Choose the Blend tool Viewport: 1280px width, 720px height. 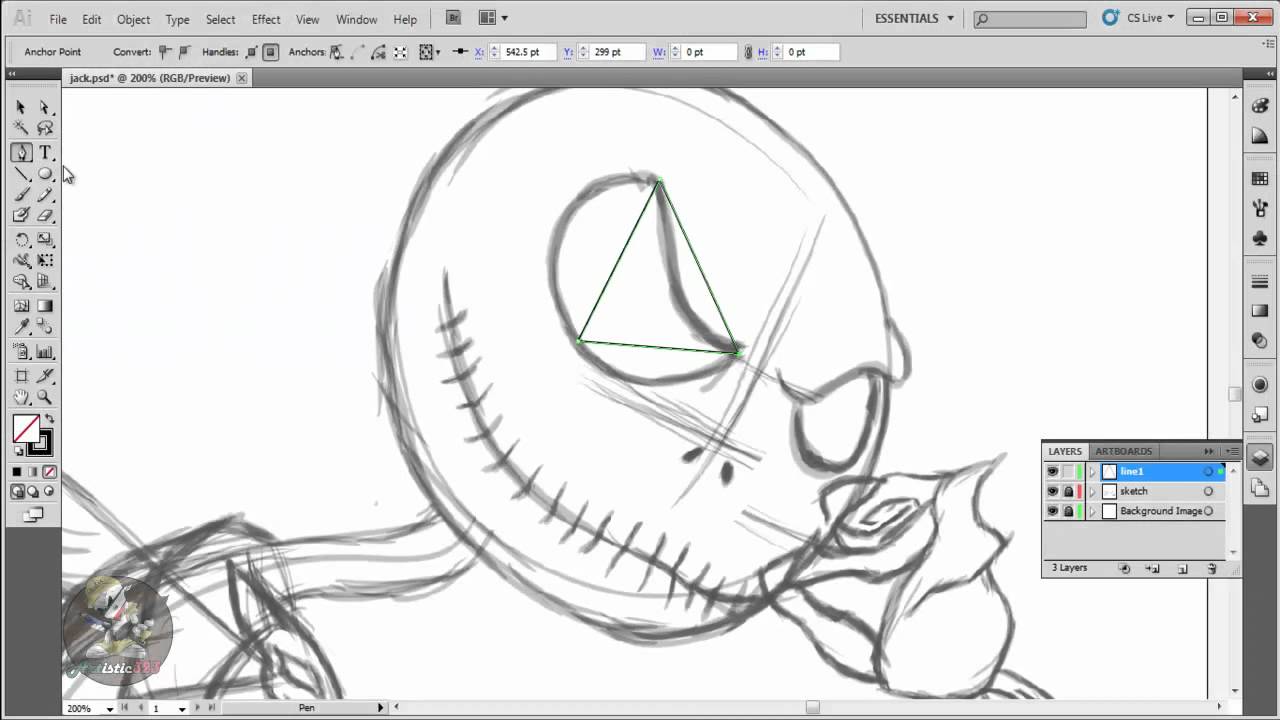[45, 327]
